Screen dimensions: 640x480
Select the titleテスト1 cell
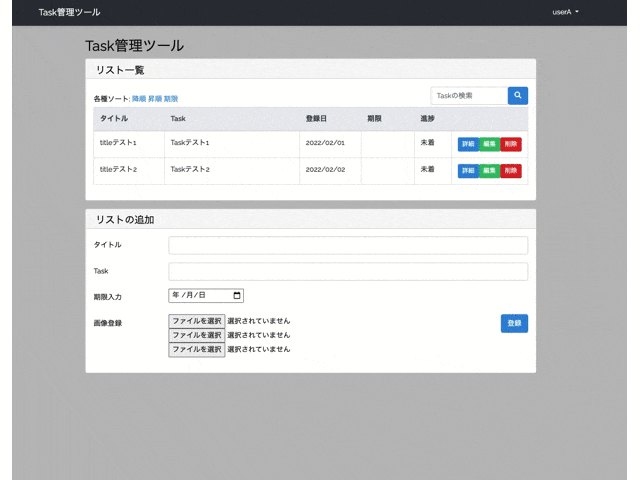(x=129, y=144)
